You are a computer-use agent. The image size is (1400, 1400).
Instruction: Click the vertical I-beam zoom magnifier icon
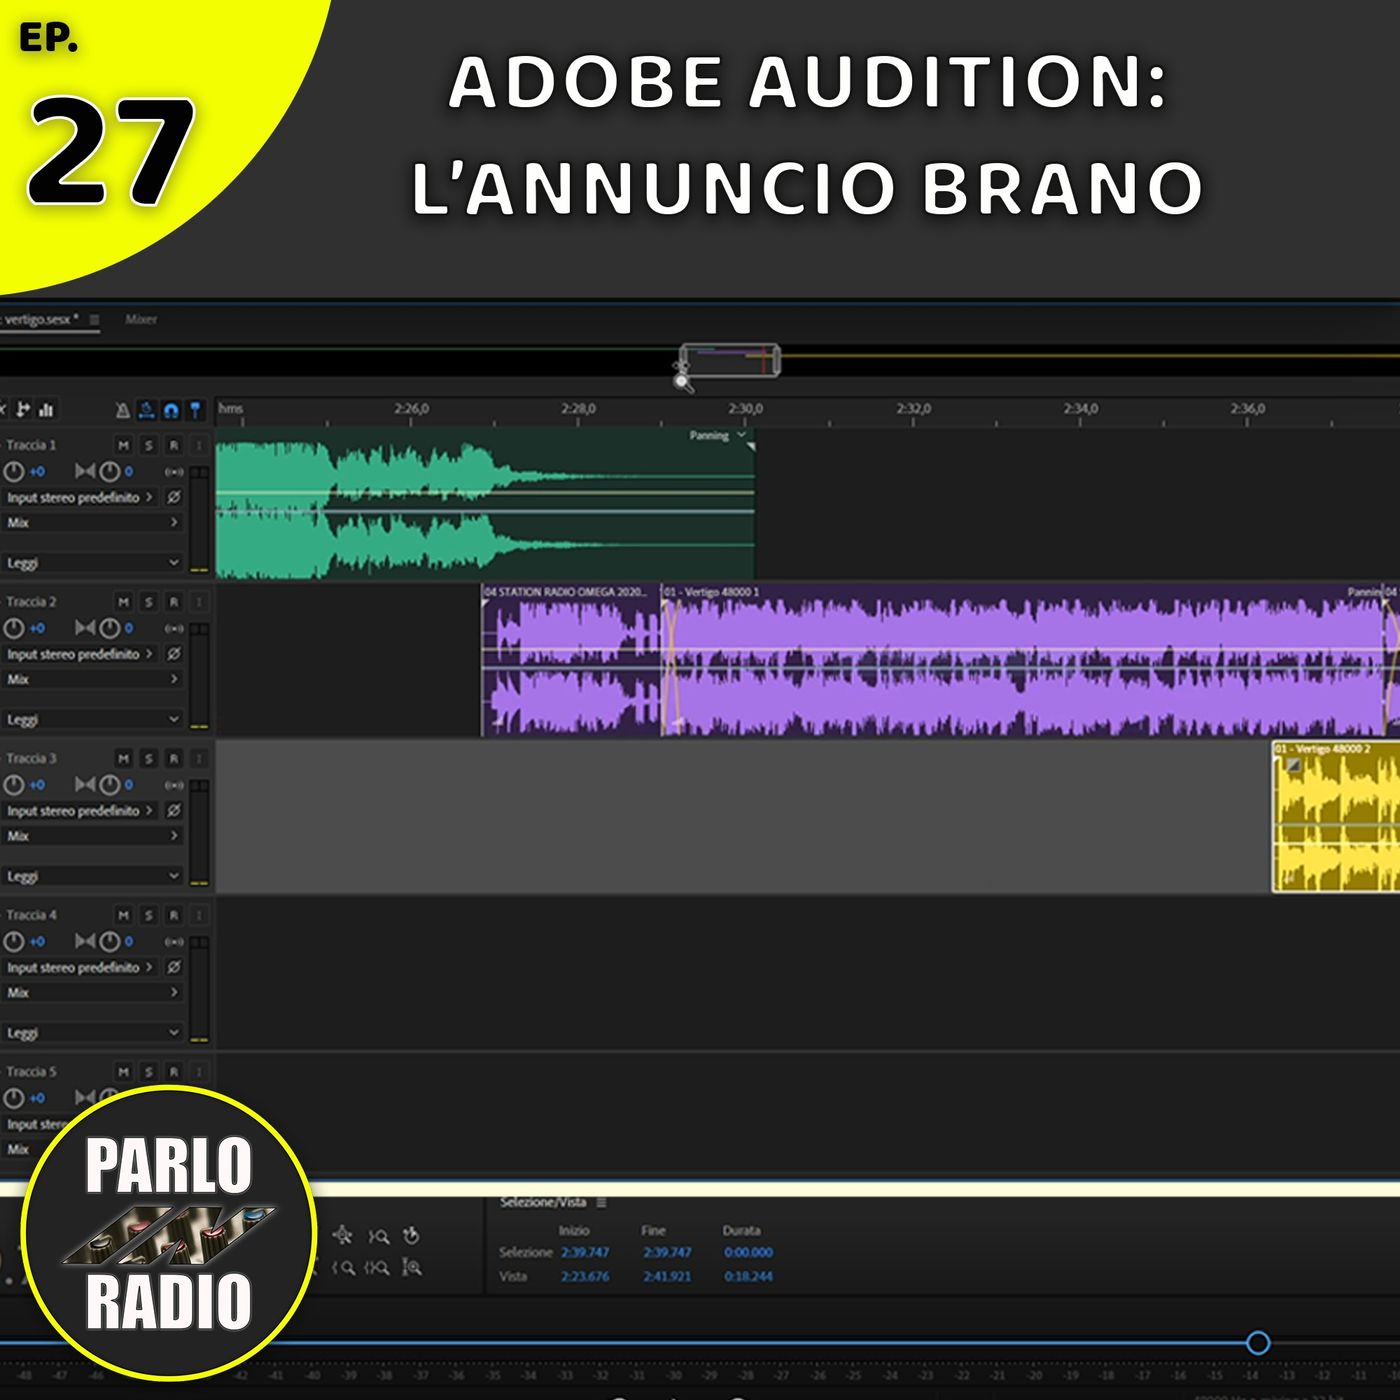click(x=411, y=1268)
